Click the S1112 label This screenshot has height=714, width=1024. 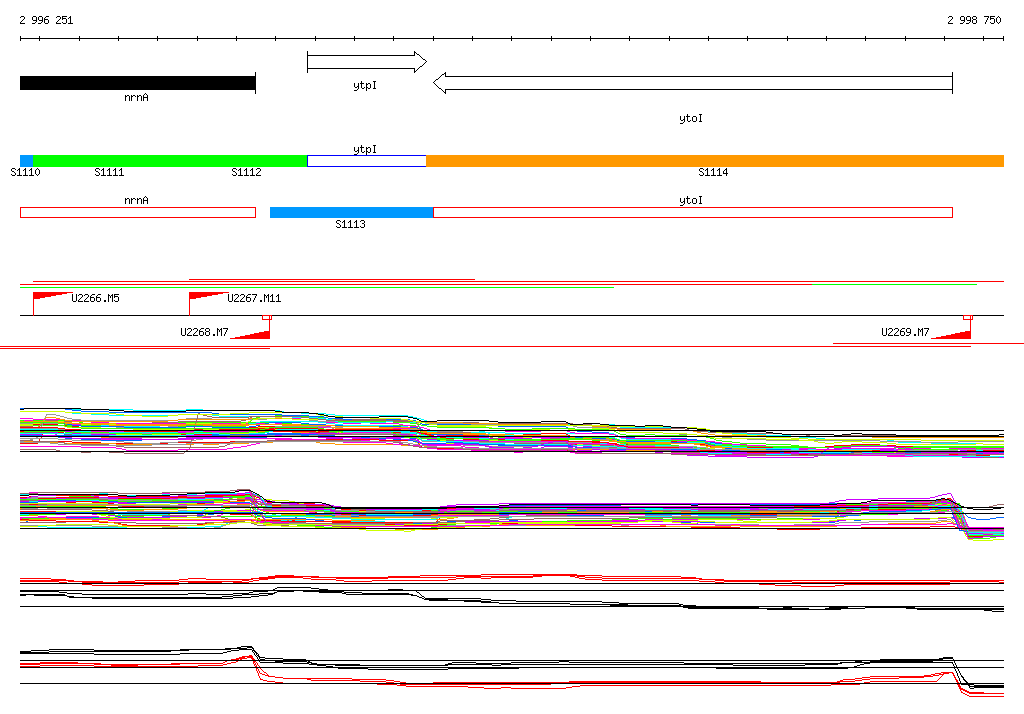[246, 172]
